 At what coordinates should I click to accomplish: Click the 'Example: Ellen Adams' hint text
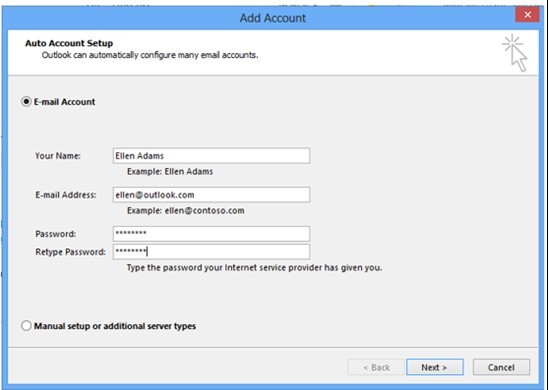click(170, 172)
